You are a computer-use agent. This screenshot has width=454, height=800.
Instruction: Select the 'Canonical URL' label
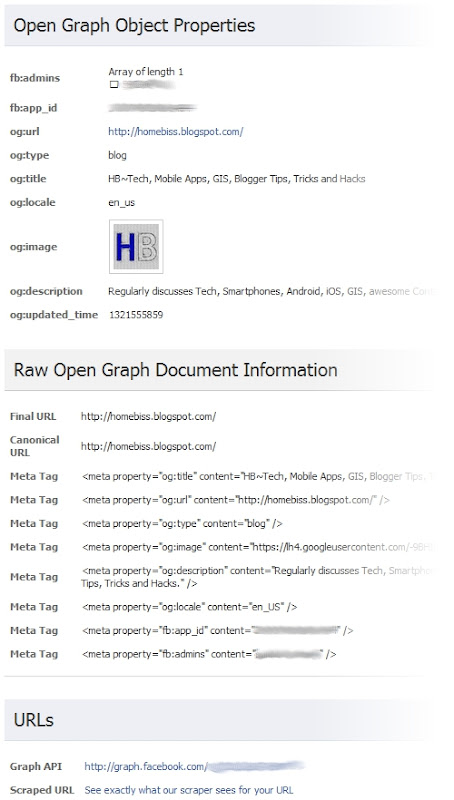tap(35, 446)
